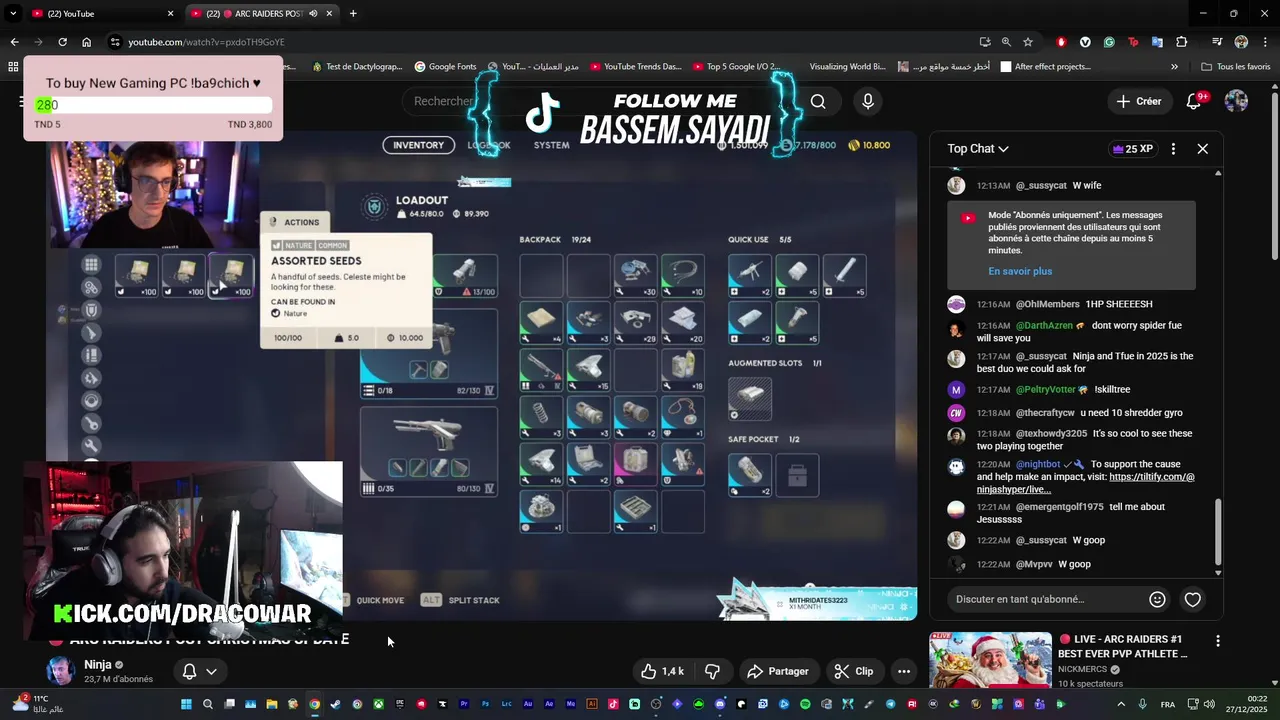The width and height of the screenshot is (1280, 720).
Task: Show more bookmarks with the chevron
Action: (x=1174, y=67)
